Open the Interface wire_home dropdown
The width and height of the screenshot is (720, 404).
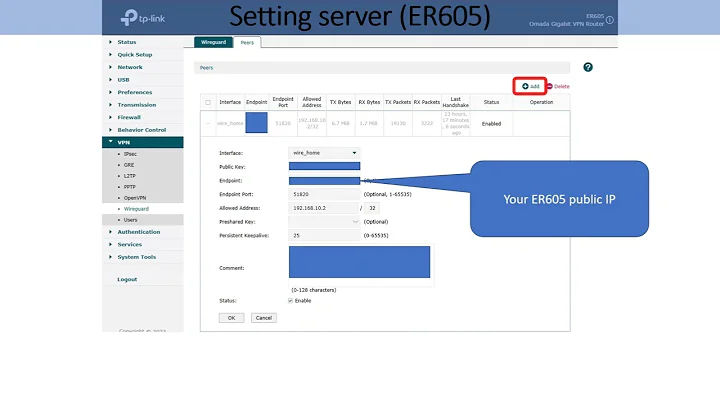pyautogui.click(x=324, y=153)
